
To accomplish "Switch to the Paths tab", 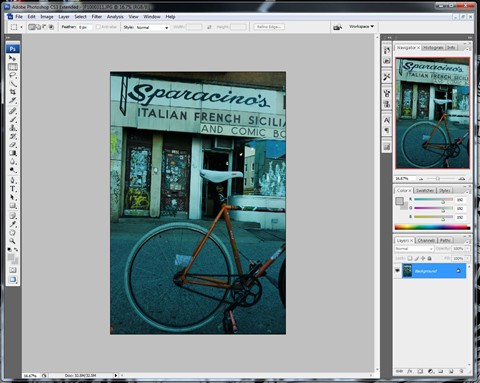I will tap(445, 240).
